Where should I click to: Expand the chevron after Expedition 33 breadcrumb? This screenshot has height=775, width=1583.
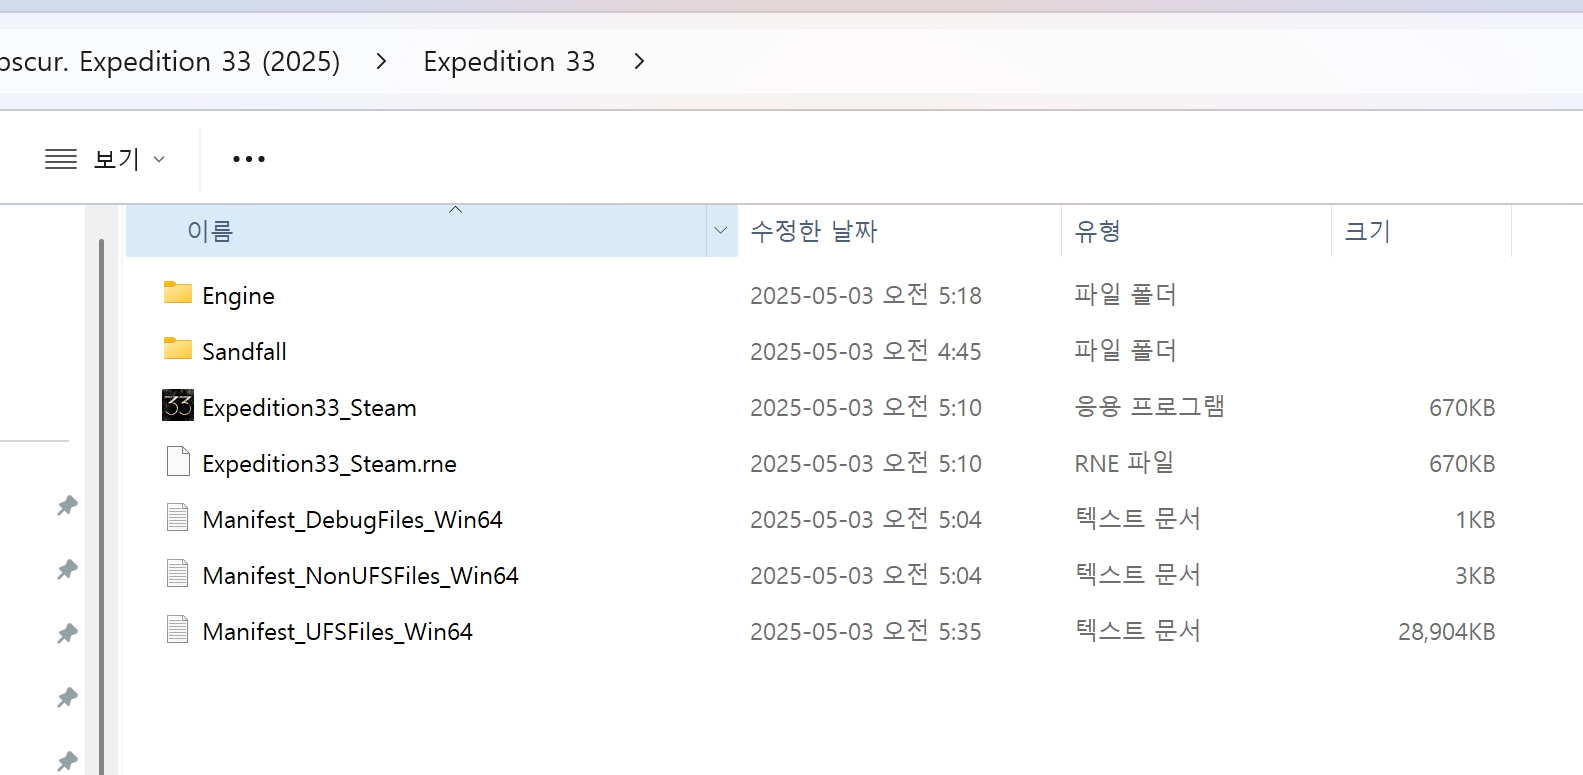[639, 62]
